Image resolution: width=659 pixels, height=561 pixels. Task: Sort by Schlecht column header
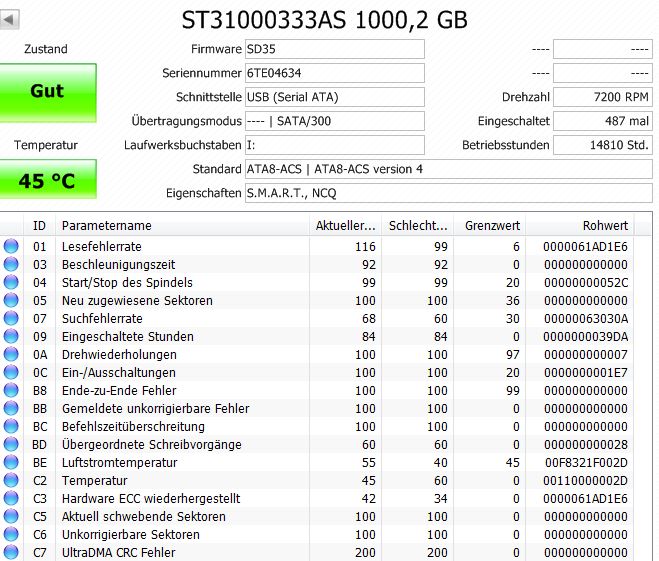[x=417, y=226]
